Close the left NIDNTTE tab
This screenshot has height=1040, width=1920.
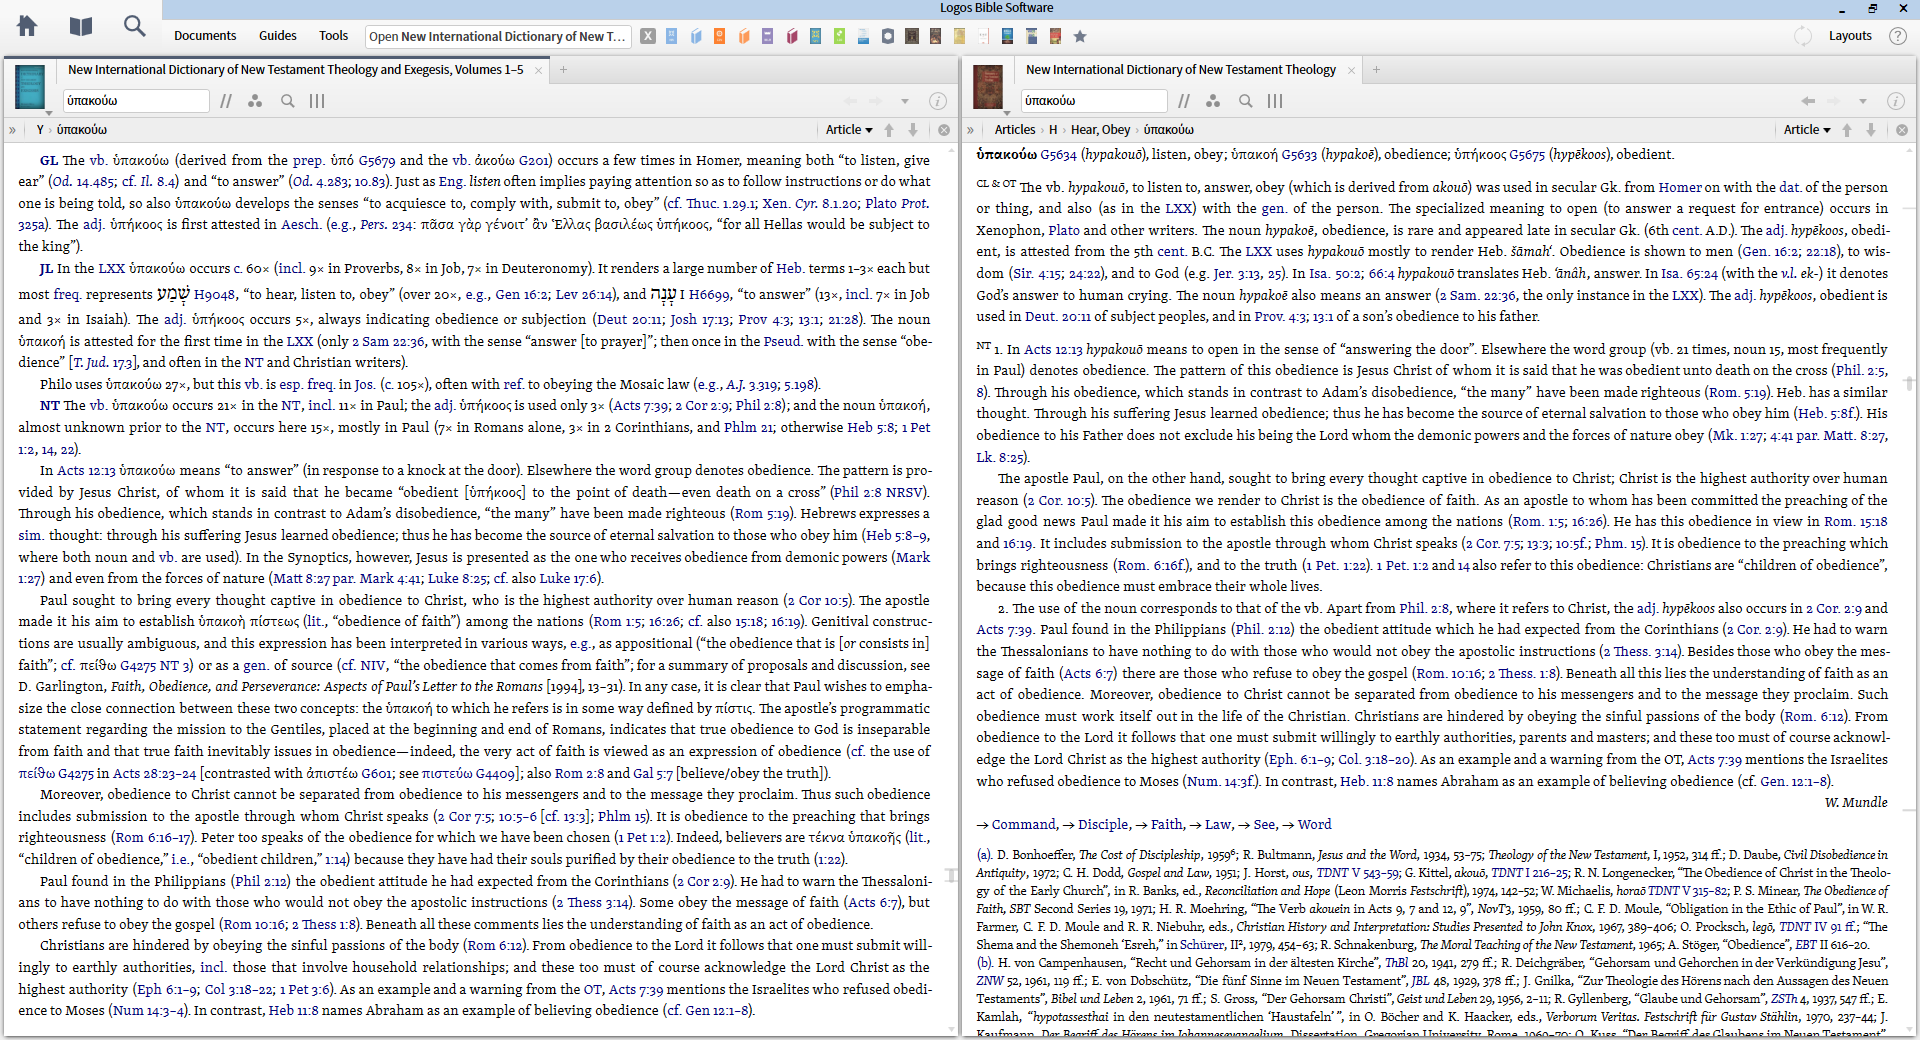pos(538,70)
